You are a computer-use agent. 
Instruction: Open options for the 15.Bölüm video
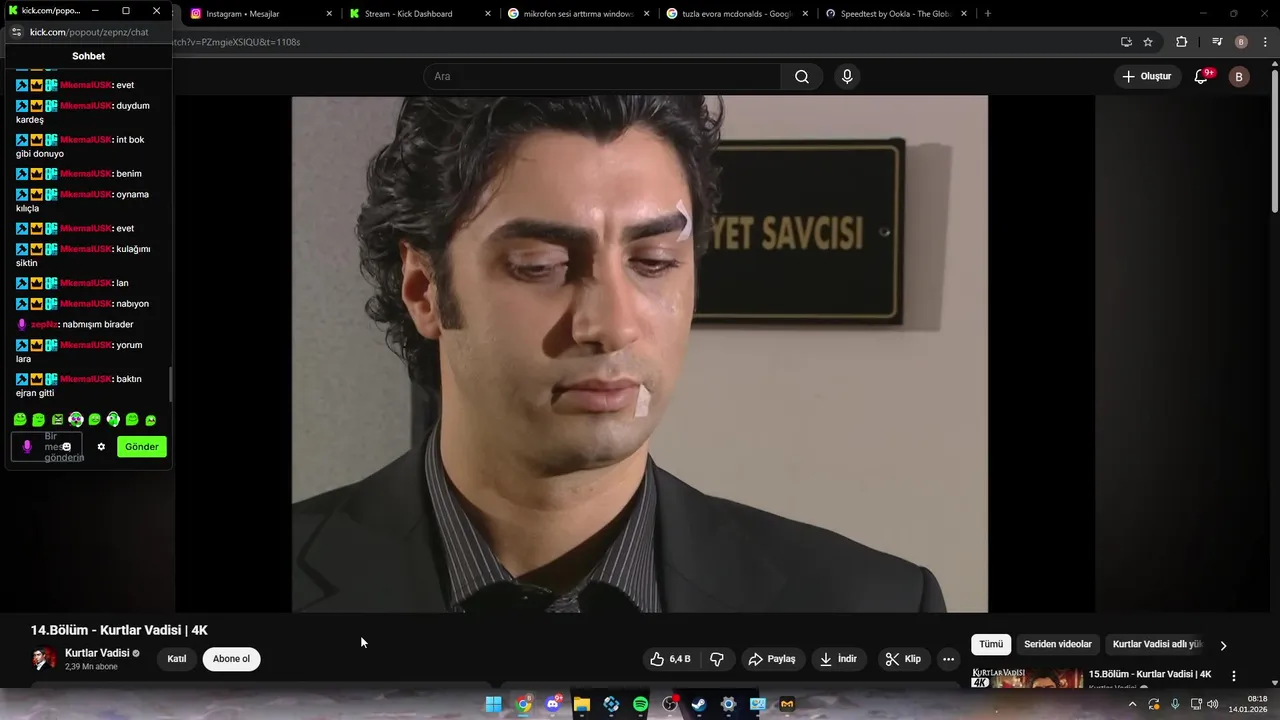click(x=1234, y=676)
